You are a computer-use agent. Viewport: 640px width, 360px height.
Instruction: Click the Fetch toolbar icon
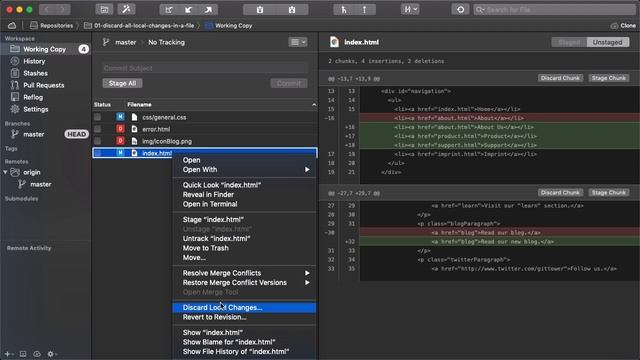169,9
